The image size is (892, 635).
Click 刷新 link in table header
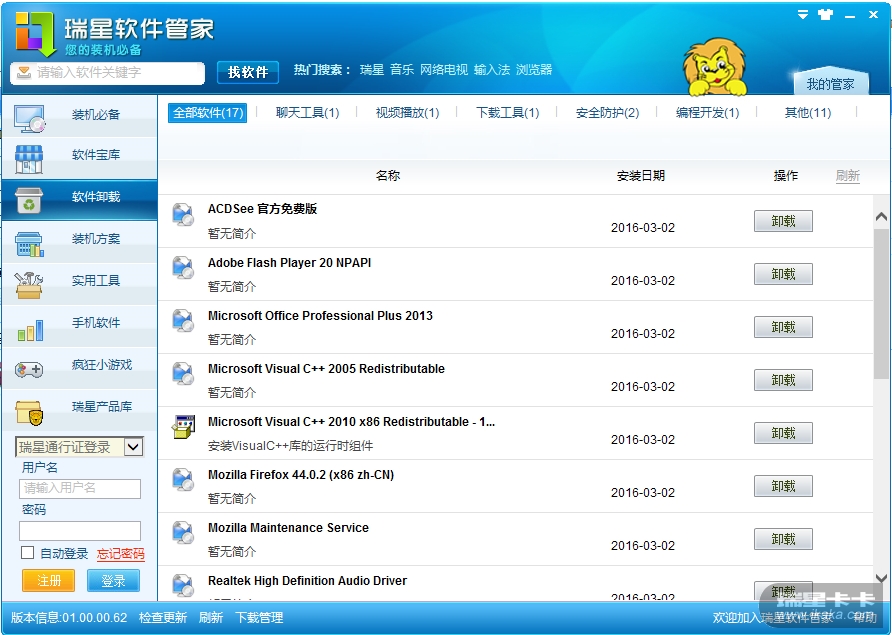(x=848, y=175)
